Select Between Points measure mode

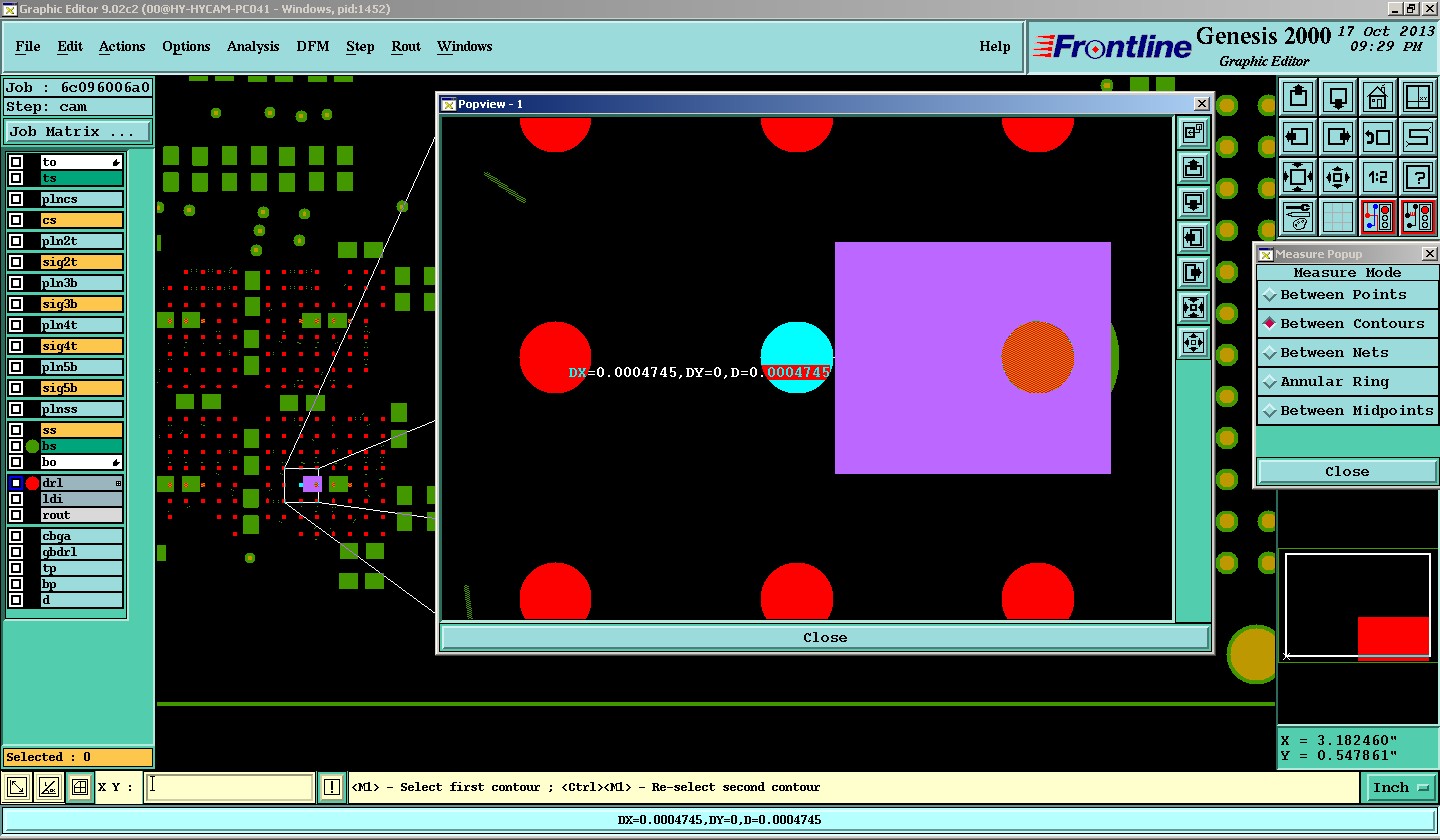pos(1347,295)
